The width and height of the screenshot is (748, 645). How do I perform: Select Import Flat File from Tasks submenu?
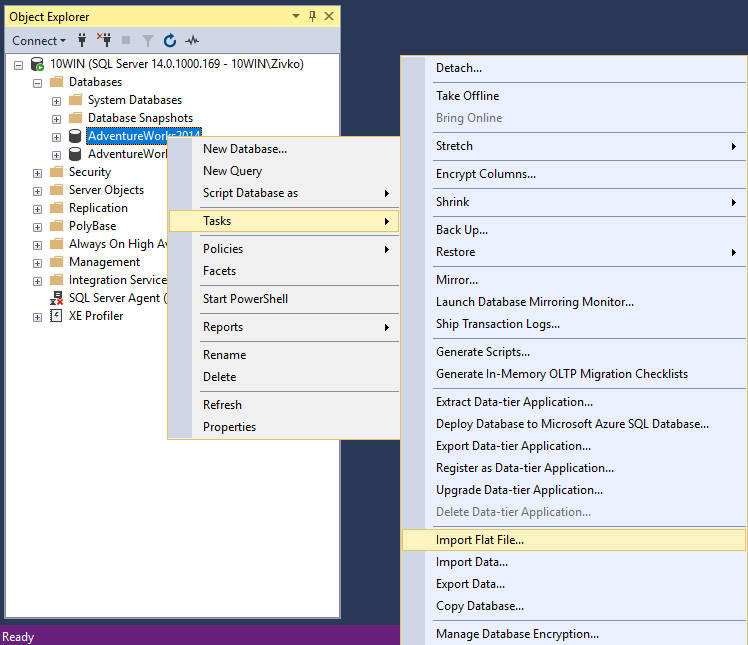(x=480, y=540)
